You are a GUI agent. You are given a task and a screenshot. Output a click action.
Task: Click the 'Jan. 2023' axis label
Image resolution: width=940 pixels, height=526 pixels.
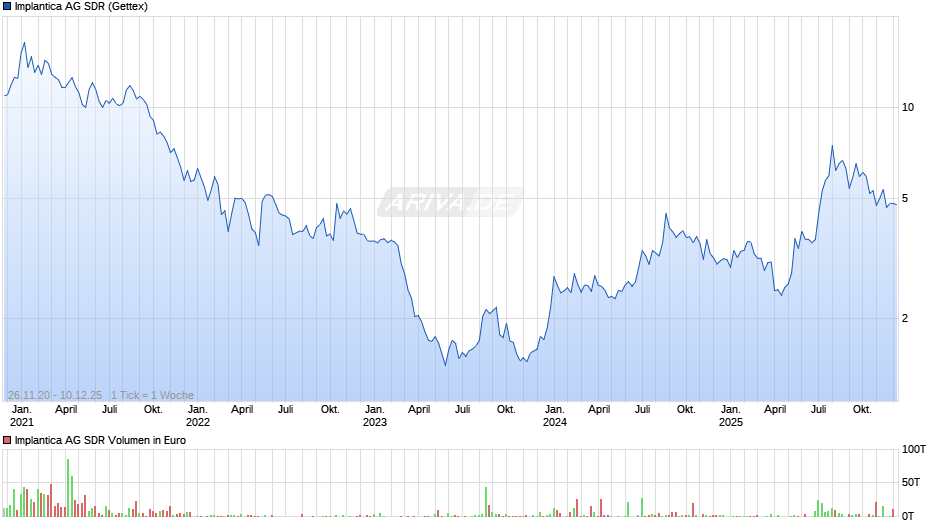coord(375,416)
